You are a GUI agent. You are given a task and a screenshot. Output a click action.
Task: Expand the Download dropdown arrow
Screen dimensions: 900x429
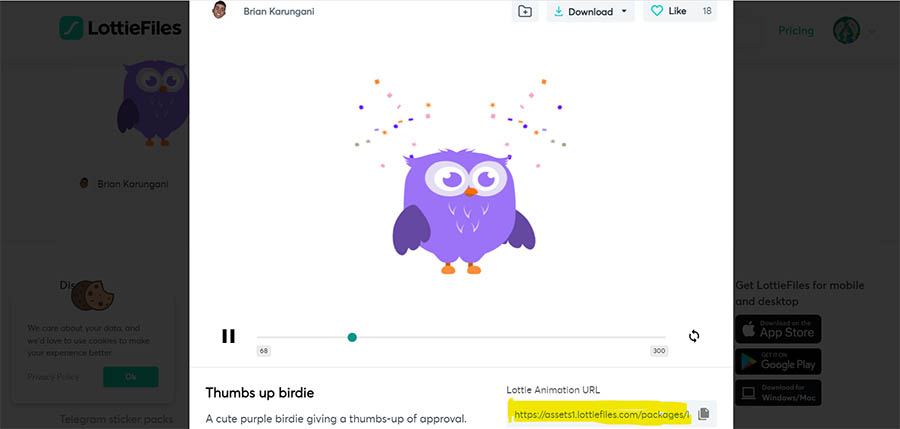(x=625, y=11)
